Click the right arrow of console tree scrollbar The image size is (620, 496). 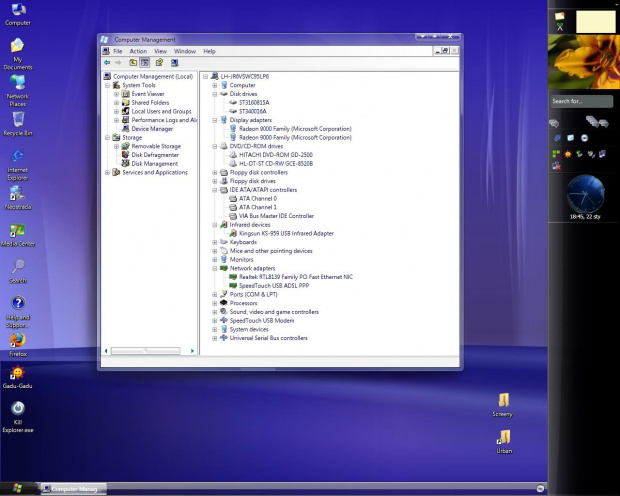click(192, 351)
